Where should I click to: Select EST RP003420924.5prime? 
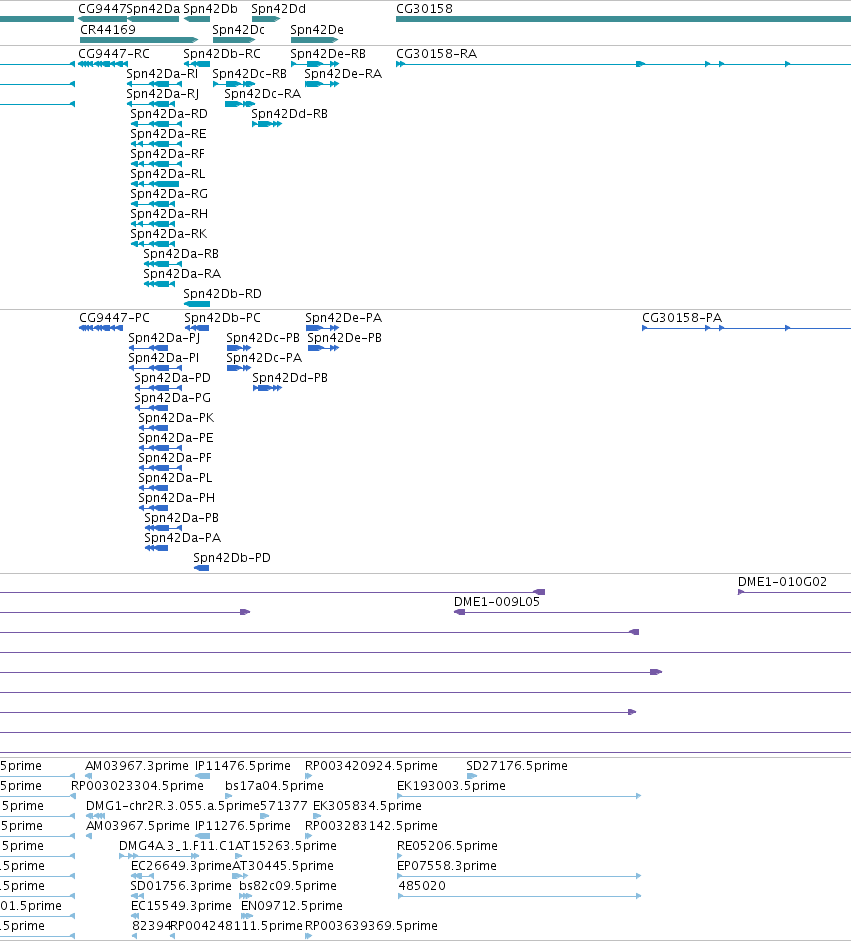[371, 766]
